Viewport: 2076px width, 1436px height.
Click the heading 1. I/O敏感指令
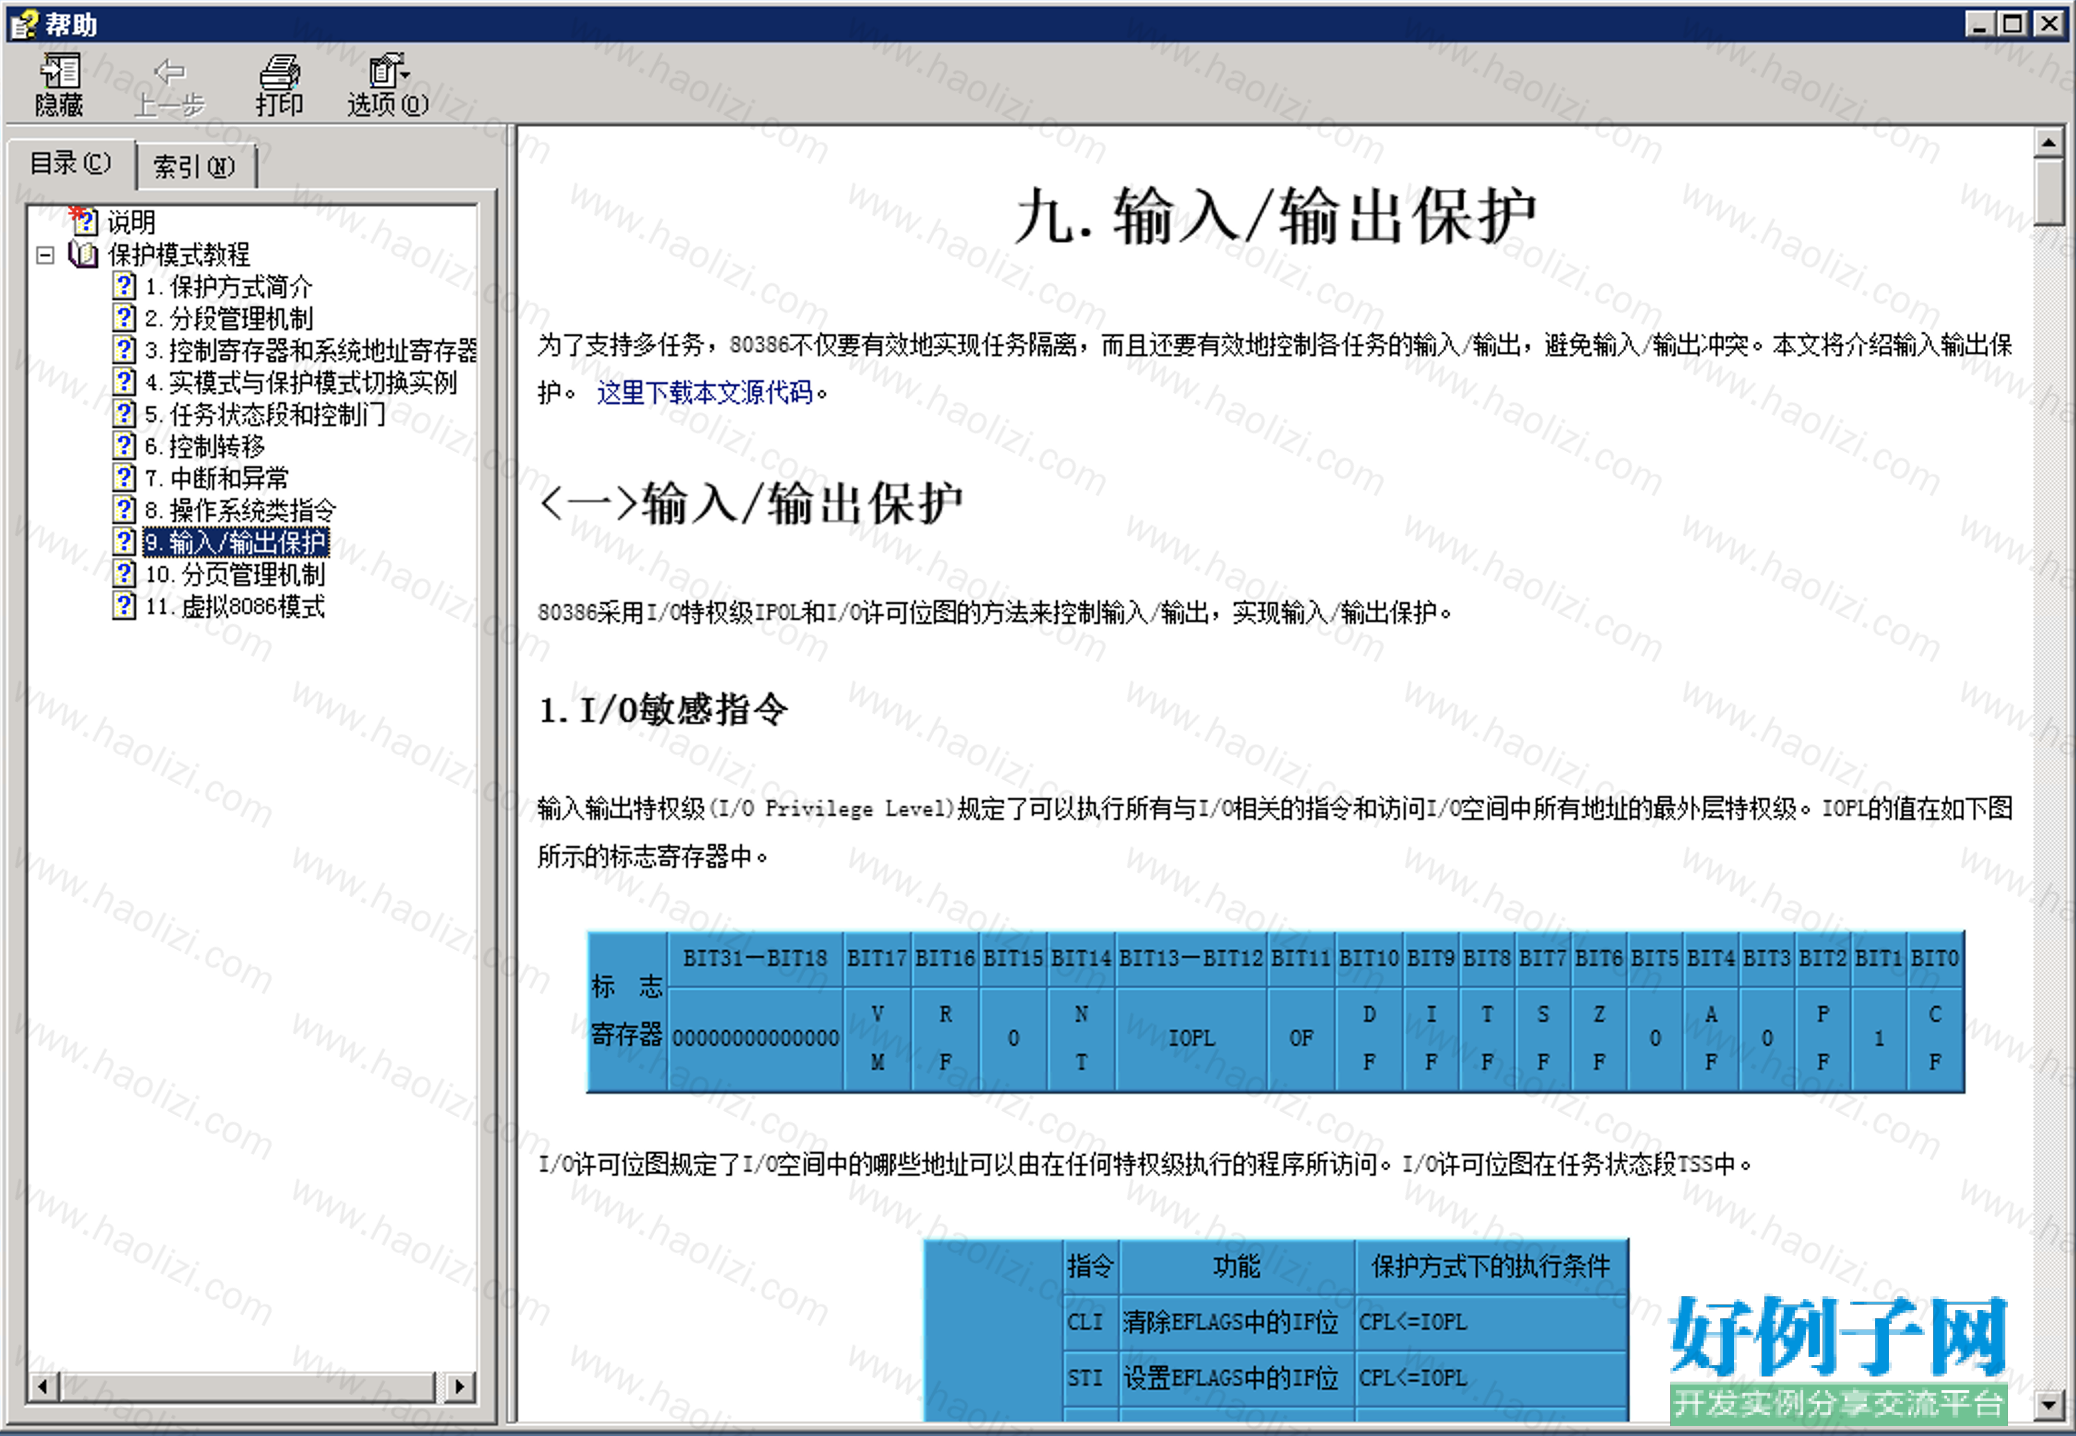point(663,710)
